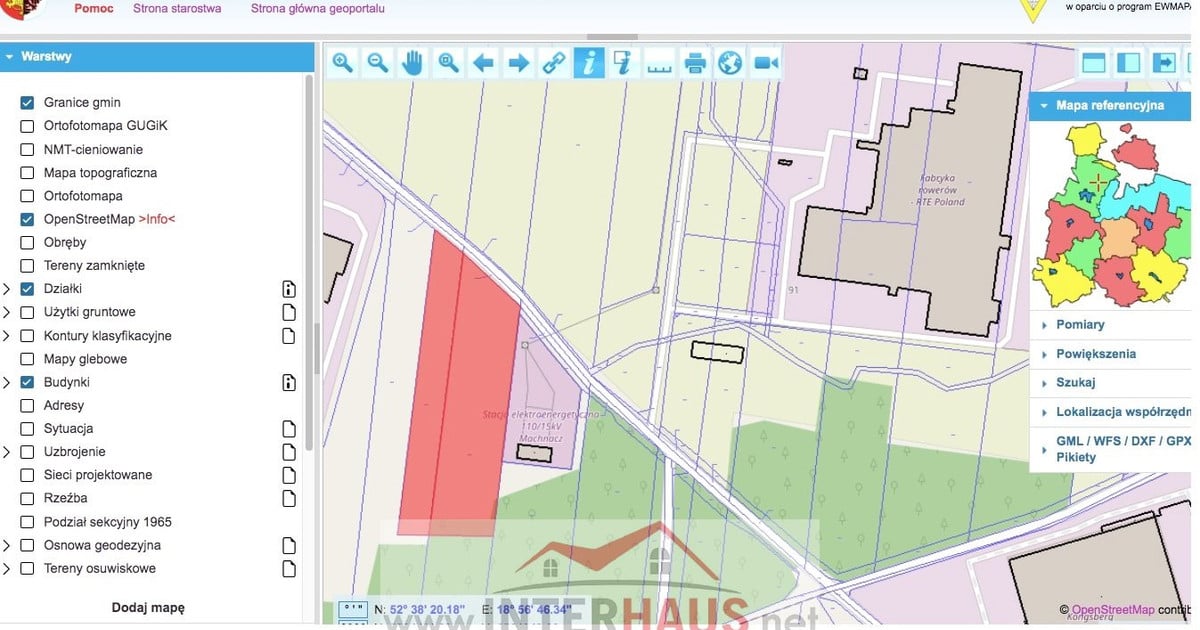
Task: Open document icon next to Działki layer
Action: coord(289,290)
